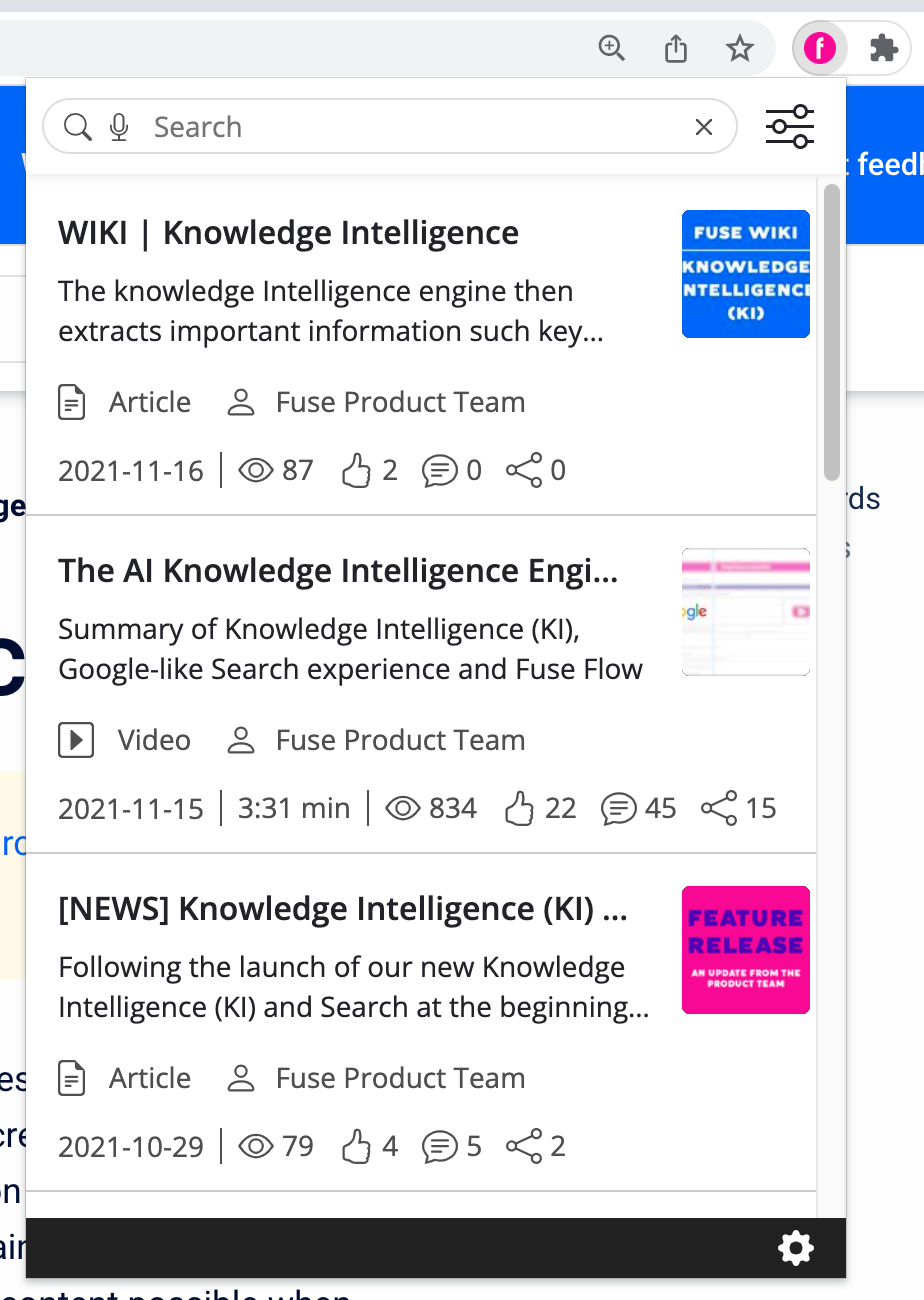
Task: Click the results list vertical scrollbar
Action: click(x=831, y=330)
